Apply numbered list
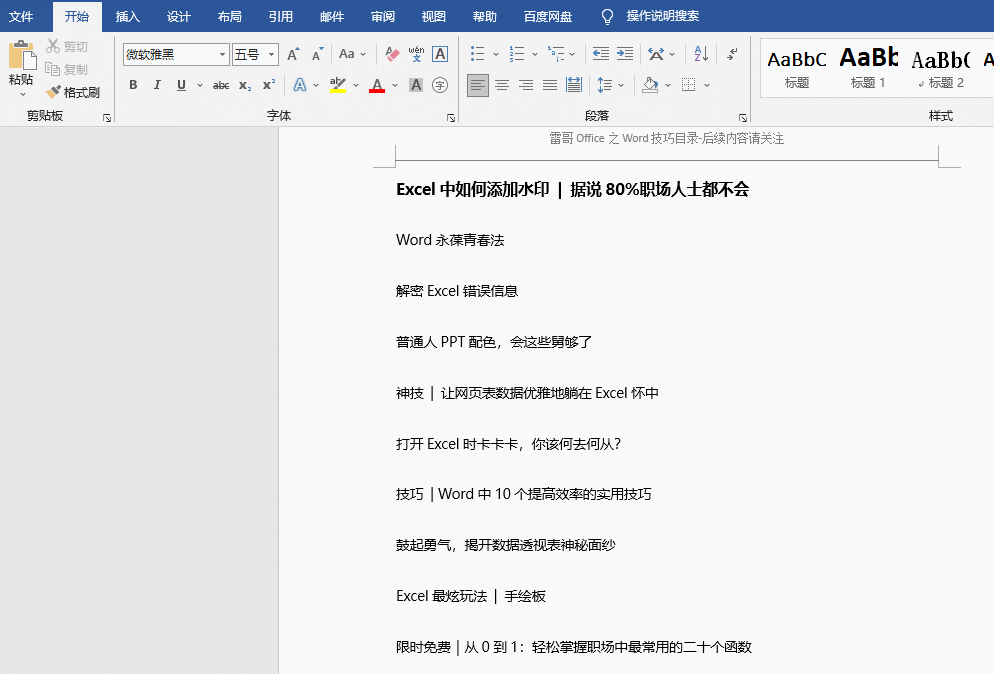Screen dimensions: 994x674 coord(517,55)
